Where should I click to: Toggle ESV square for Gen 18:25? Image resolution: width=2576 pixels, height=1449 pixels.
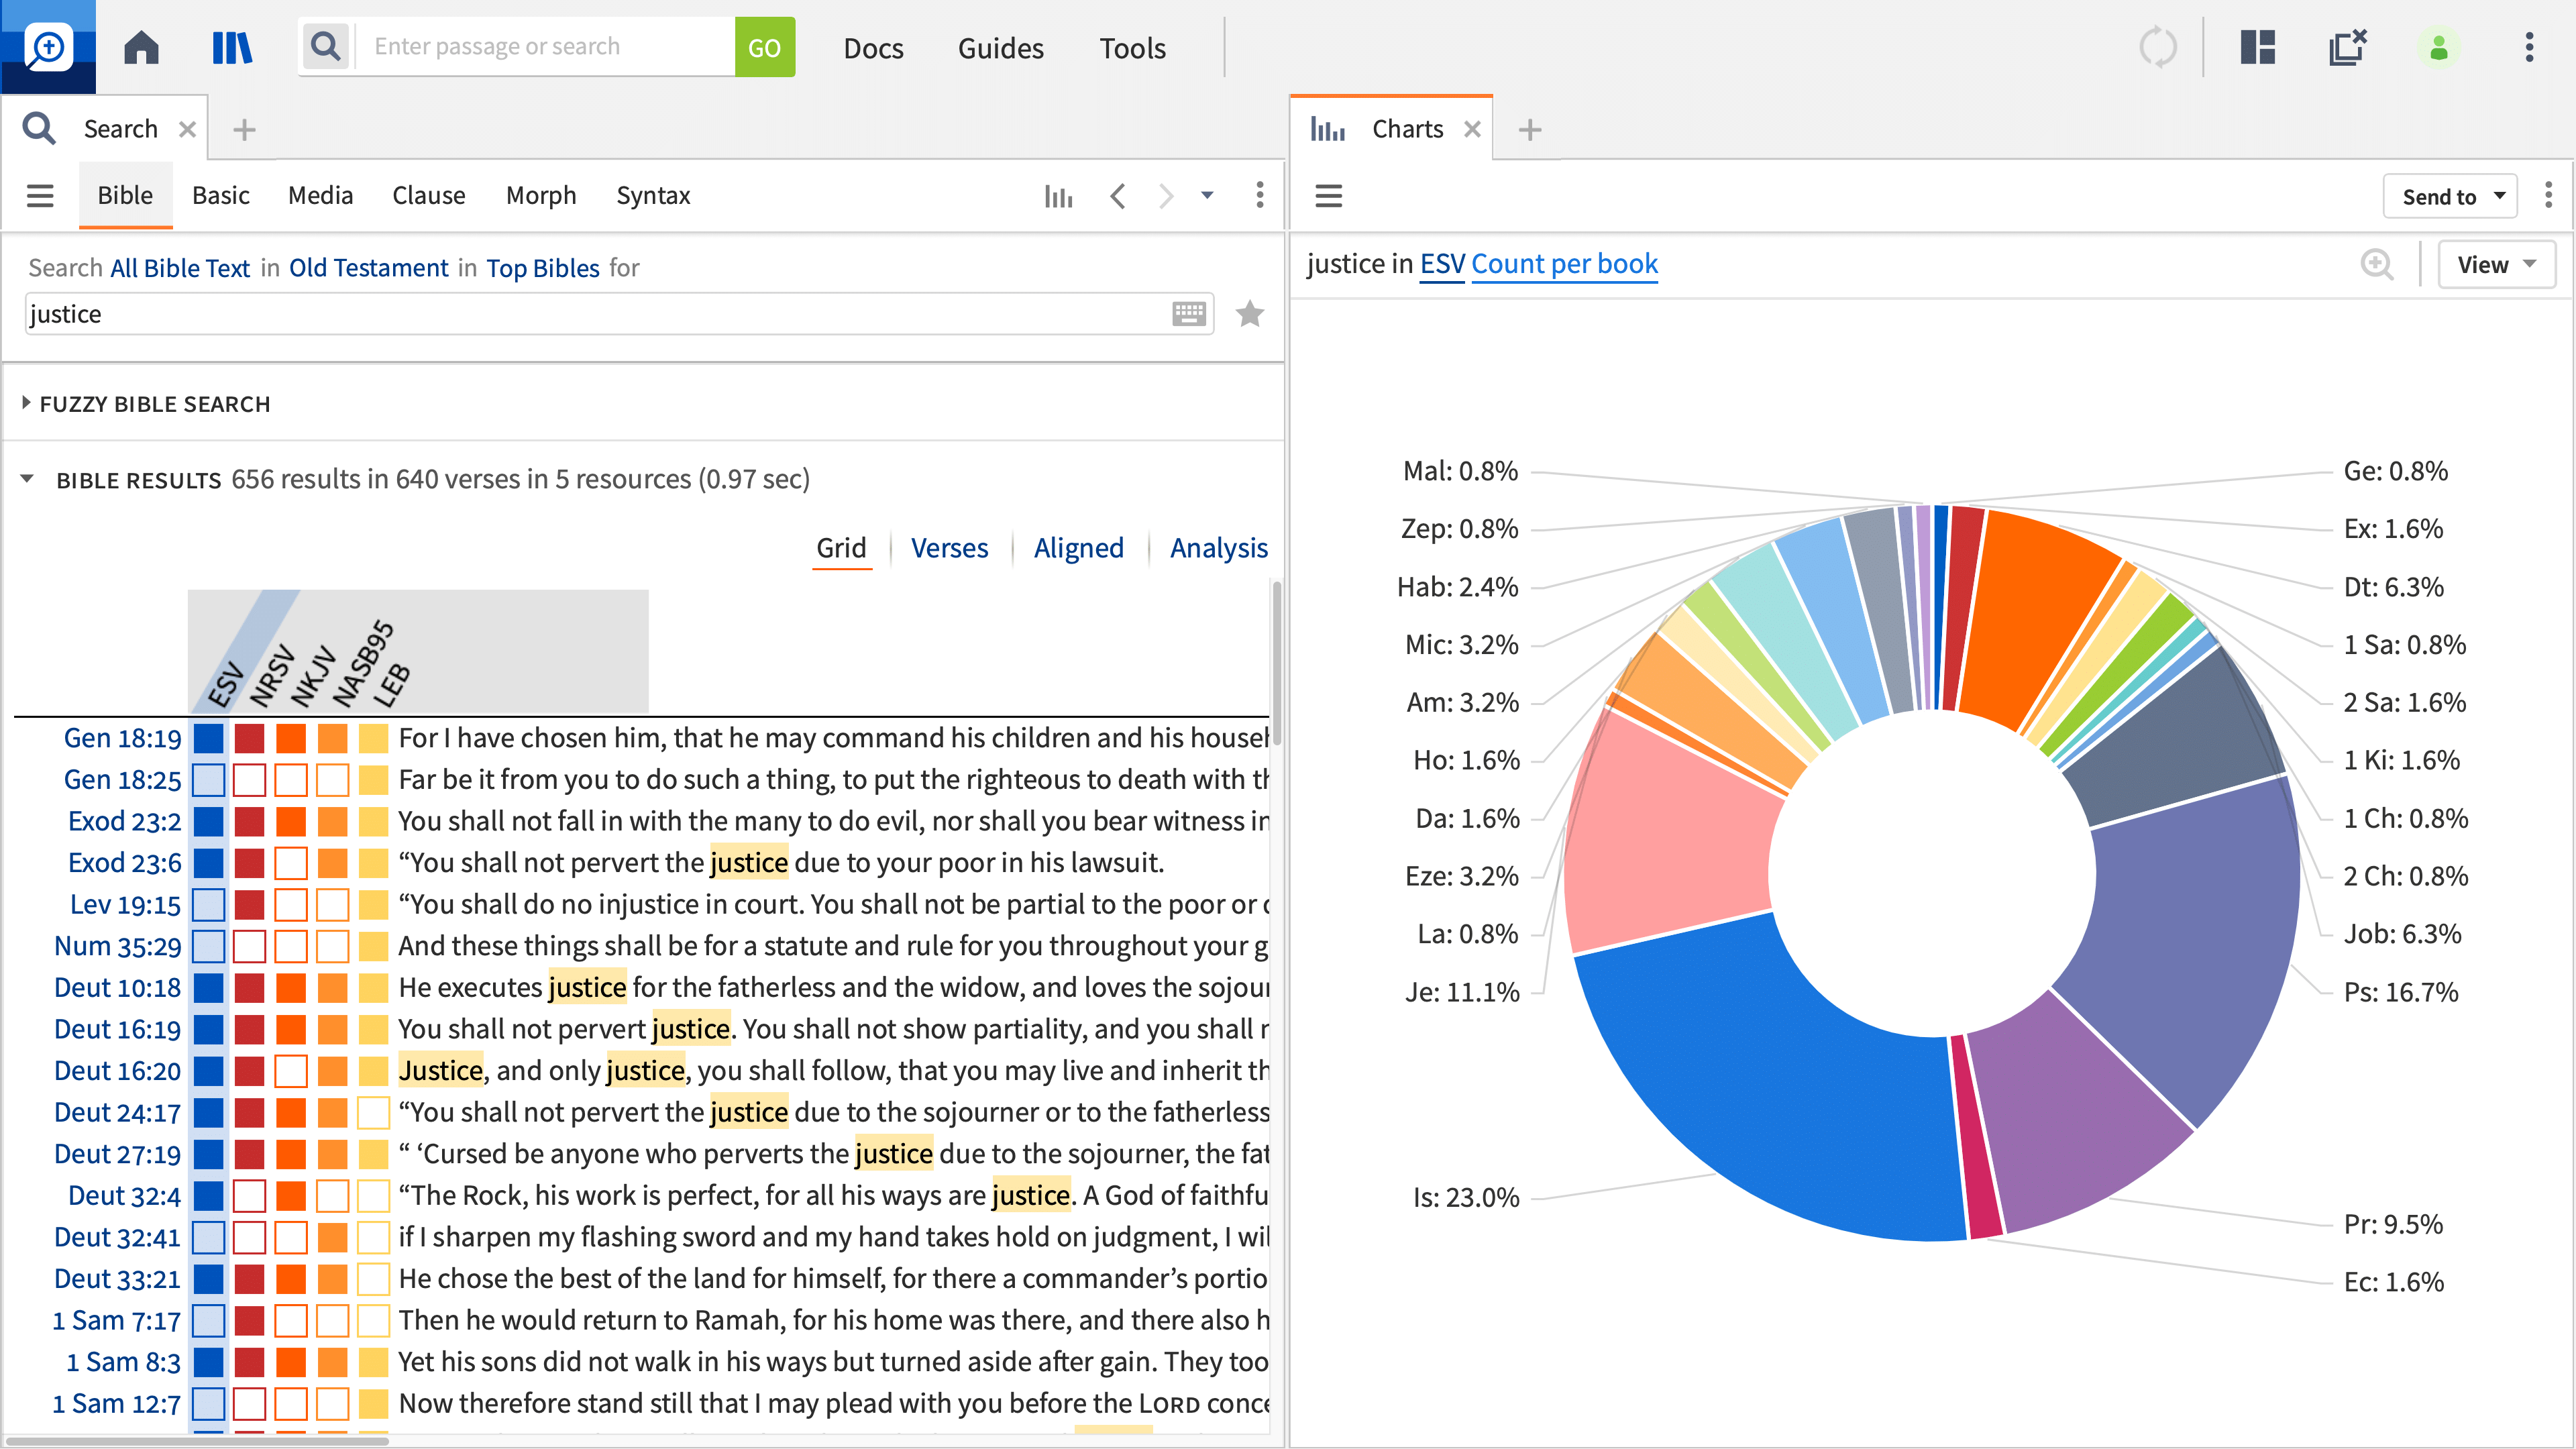[208, 780]
